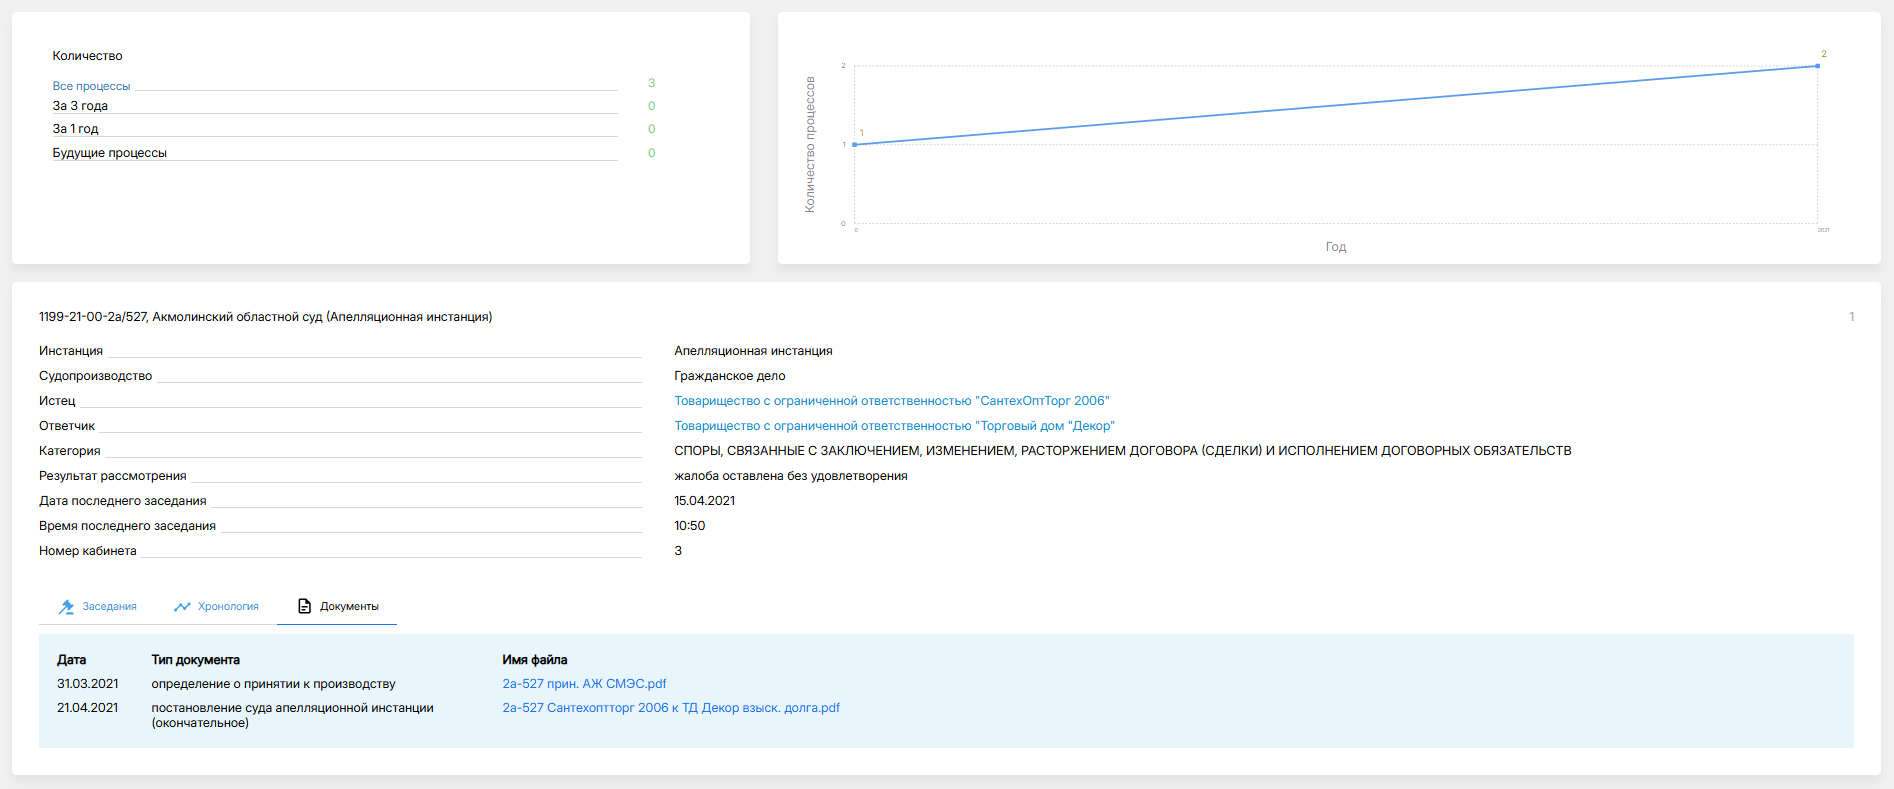Select the Документы tab label

(349, 607)
